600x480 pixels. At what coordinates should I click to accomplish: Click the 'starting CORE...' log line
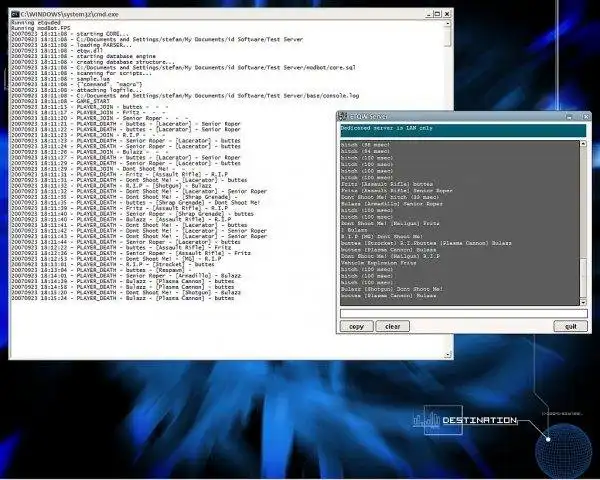point(70,34)
